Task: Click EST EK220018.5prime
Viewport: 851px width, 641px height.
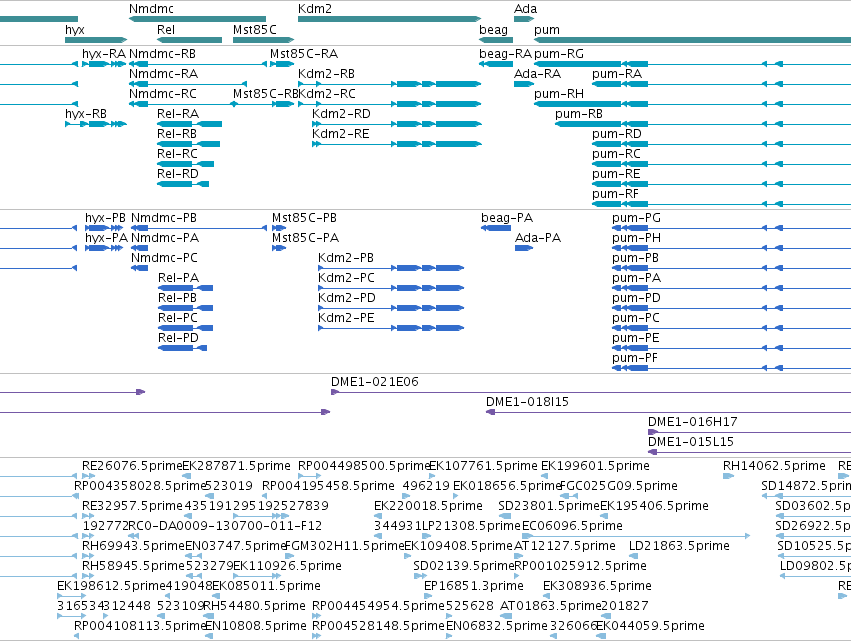Action: 428,506
